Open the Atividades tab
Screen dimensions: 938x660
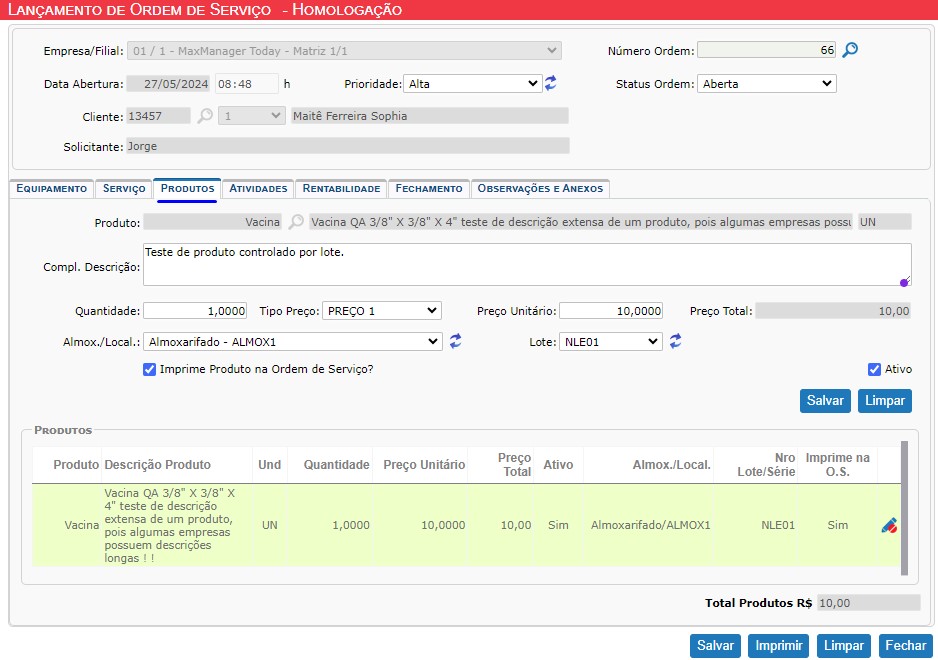[258, 188]
